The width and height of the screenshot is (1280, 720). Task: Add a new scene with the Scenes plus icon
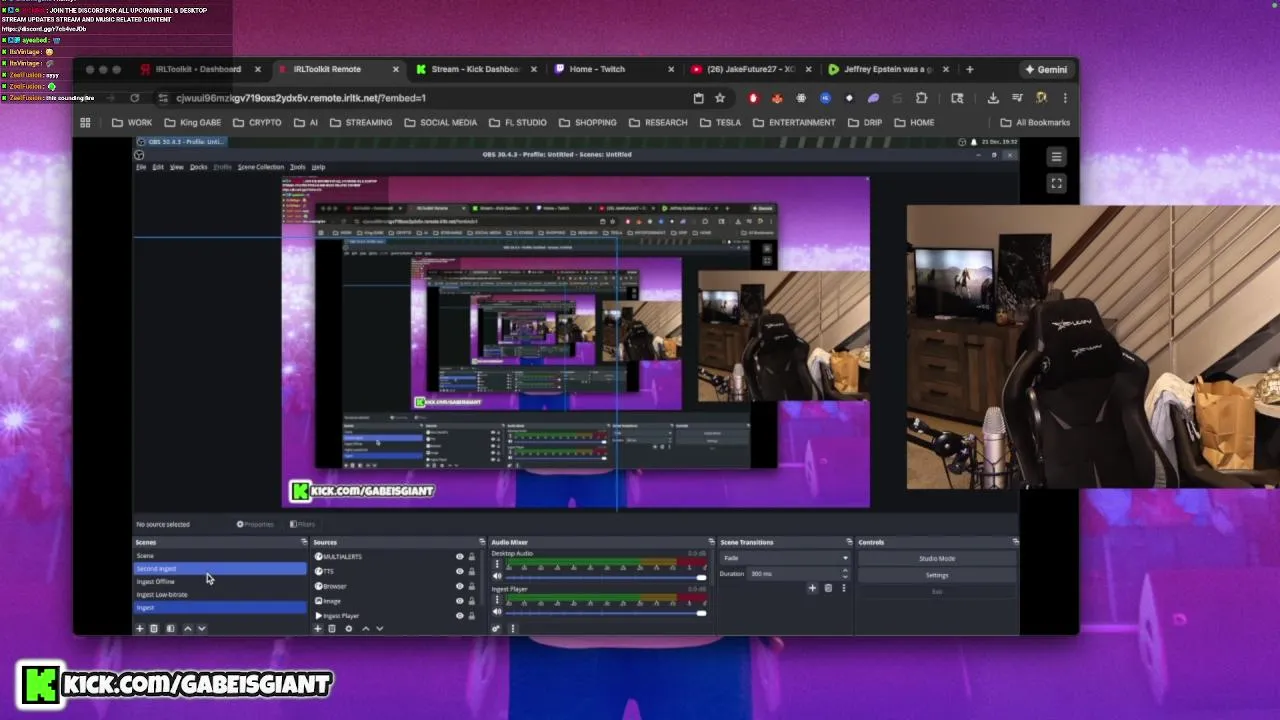[140, 628]
